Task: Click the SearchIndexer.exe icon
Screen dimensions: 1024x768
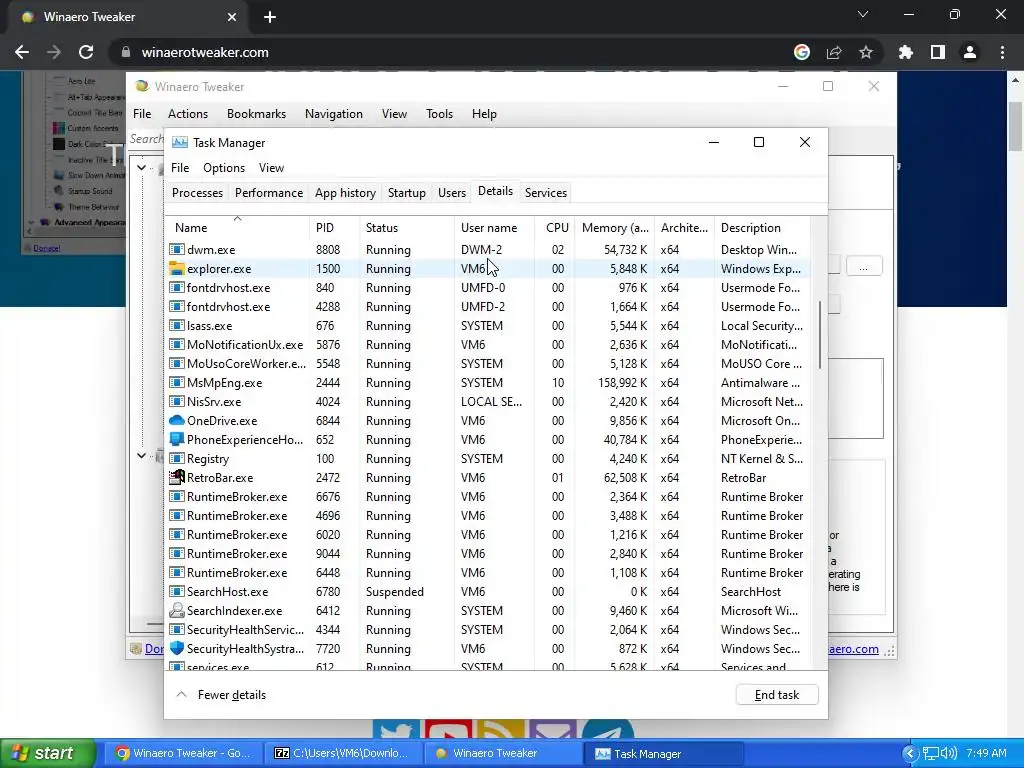Action: click(x=176, y=611)
